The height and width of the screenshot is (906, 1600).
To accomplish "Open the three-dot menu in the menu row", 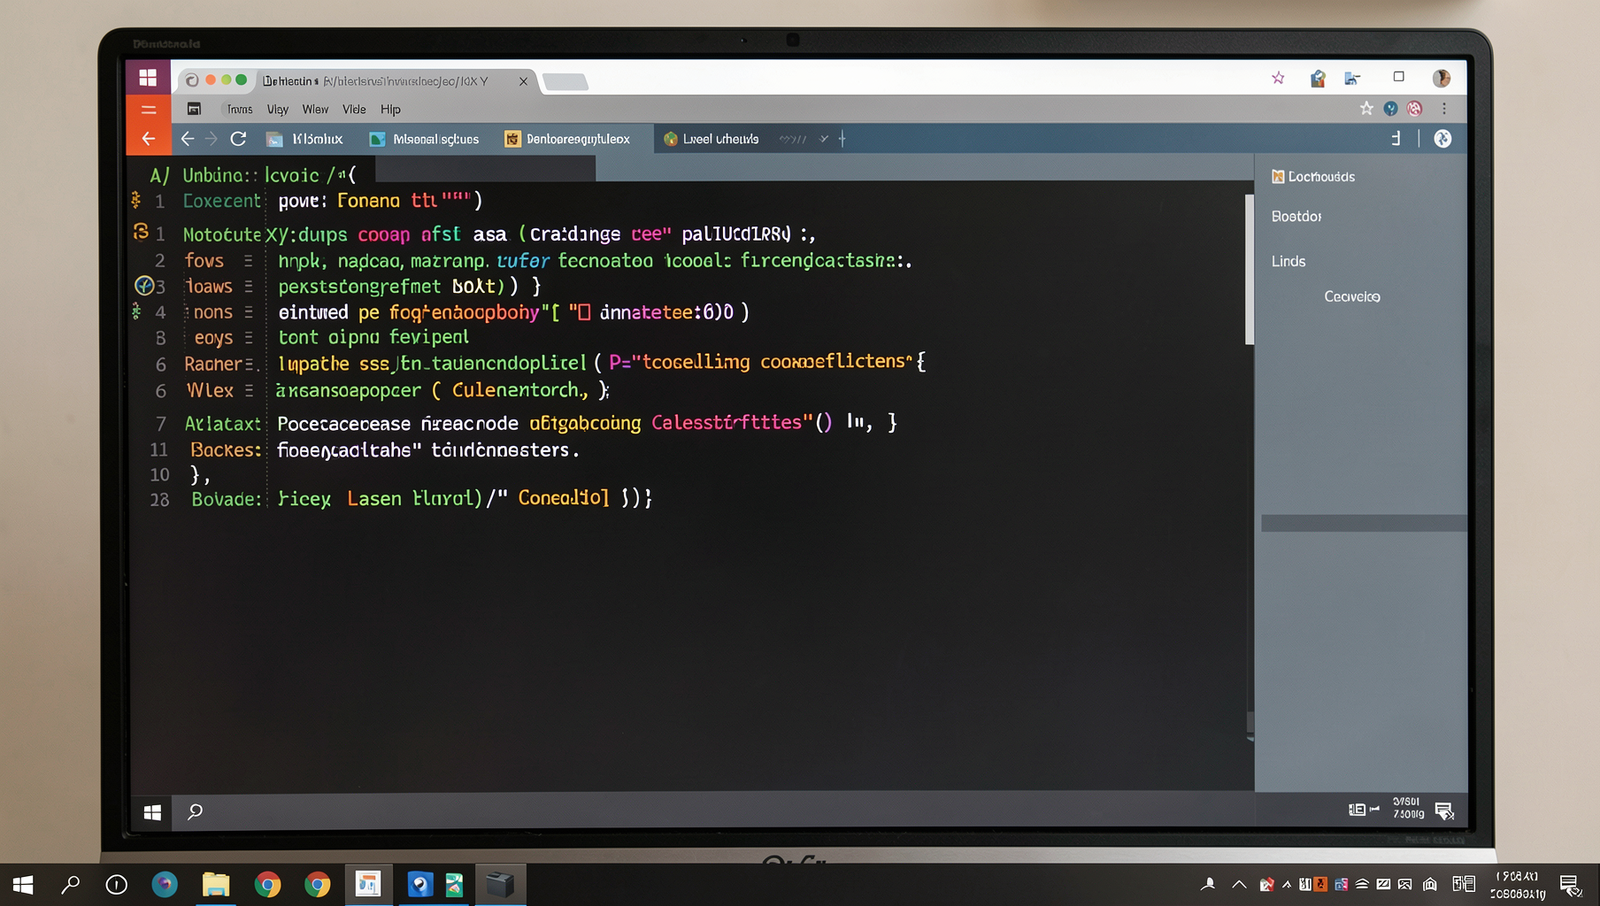I will [x=1444, y=108].
